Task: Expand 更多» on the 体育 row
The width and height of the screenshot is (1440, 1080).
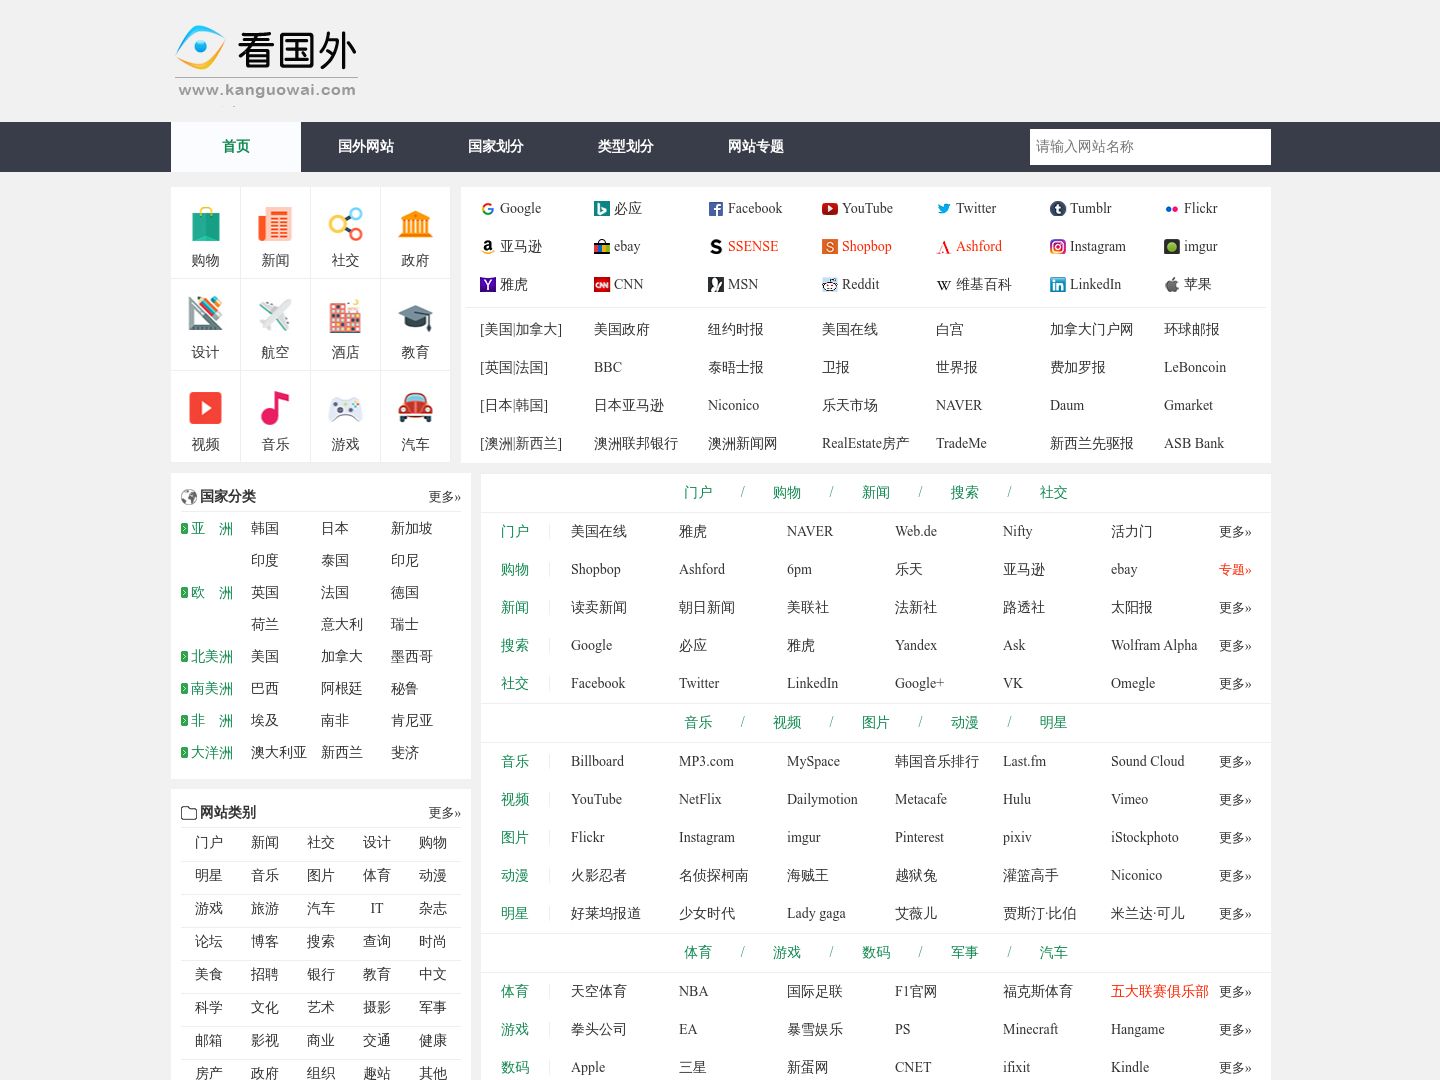Action: [1235, 992]
